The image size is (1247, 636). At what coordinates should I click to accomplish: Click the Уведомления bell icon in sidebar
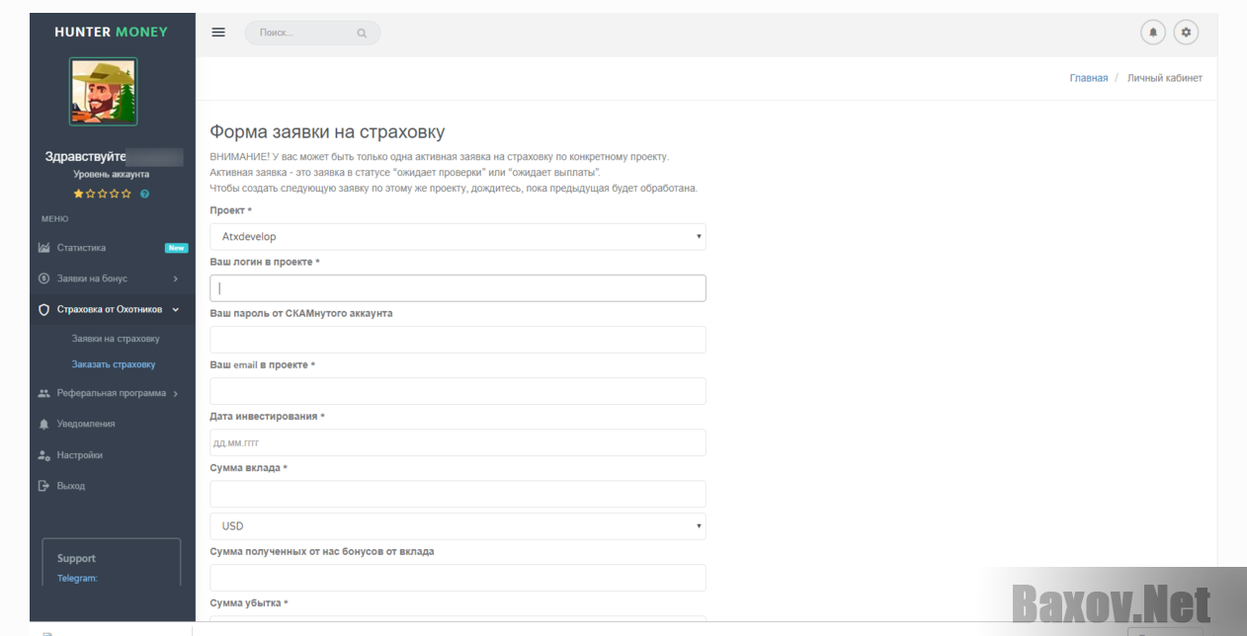point(44,424)
